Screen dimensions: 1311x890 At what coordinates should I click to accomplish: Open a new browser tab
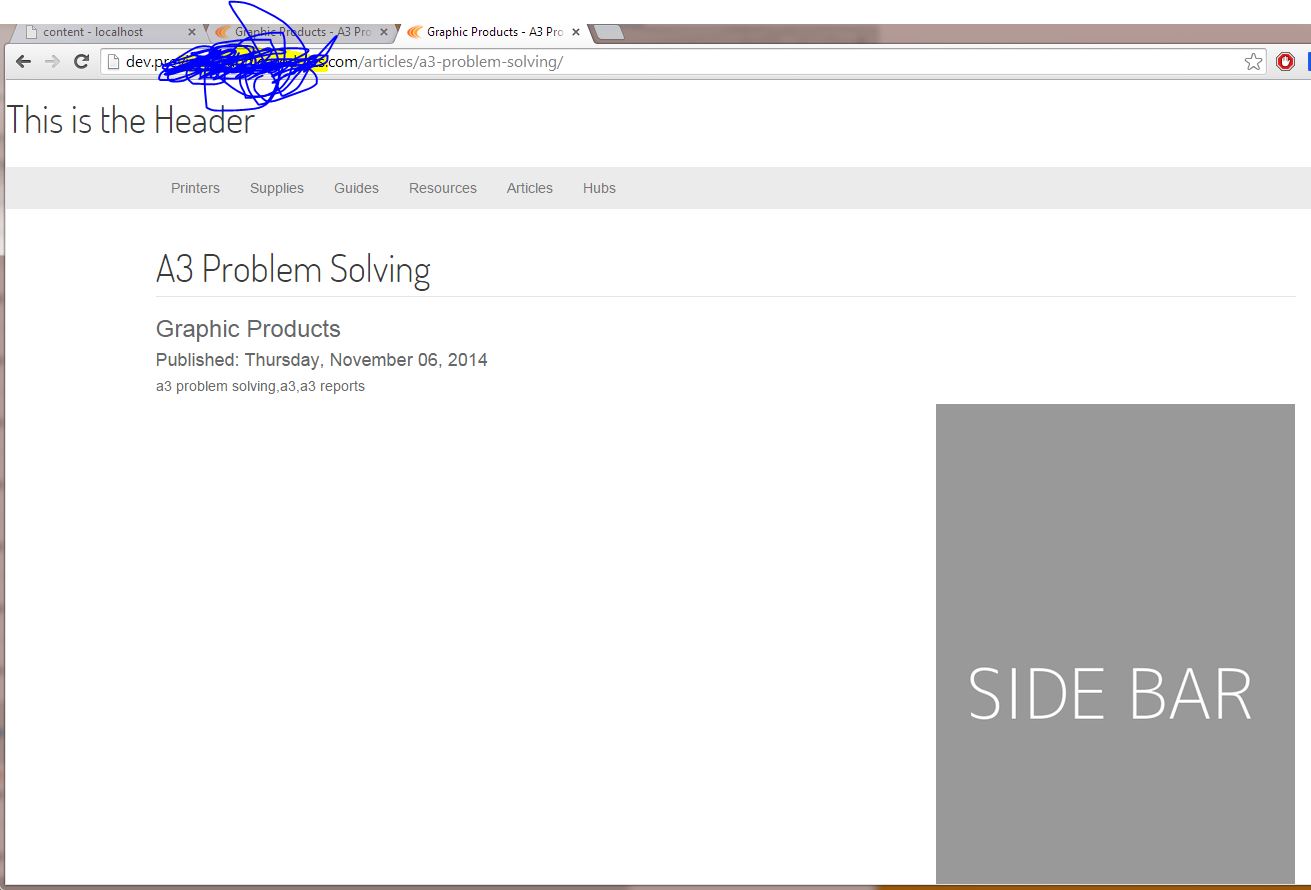609,33
